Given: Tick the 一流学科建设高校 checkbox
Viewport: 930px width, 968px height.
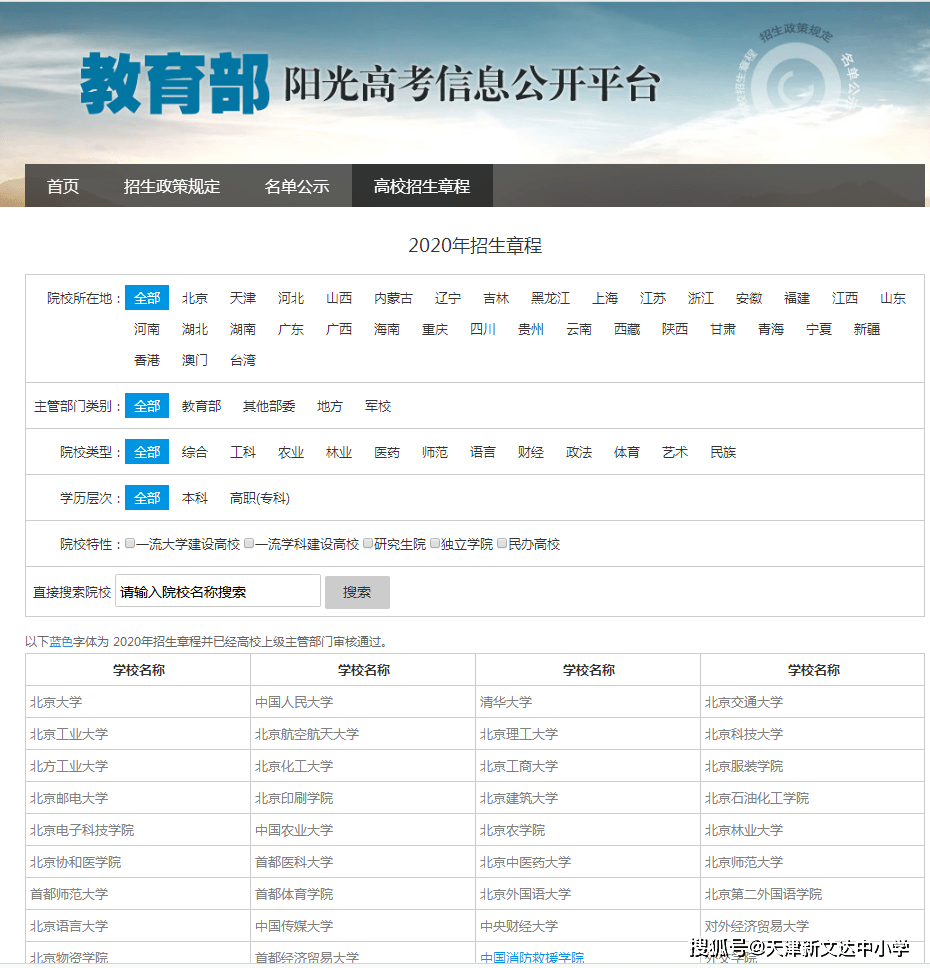Looking at the screenshot, I should (x=249, y=544).
